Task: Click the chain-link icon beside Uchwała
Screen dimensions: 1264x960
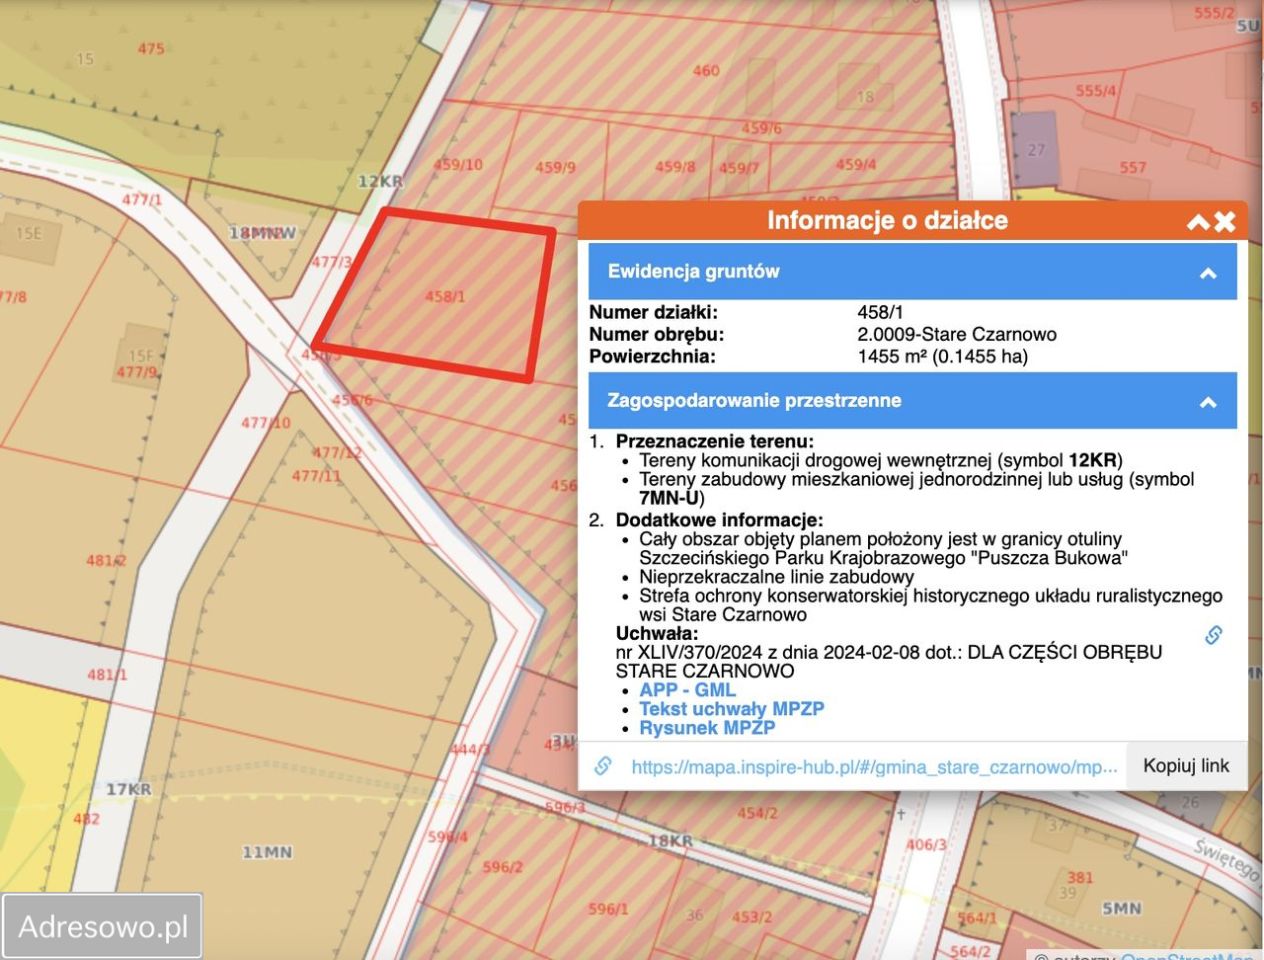Action: tap(1213, 635)
